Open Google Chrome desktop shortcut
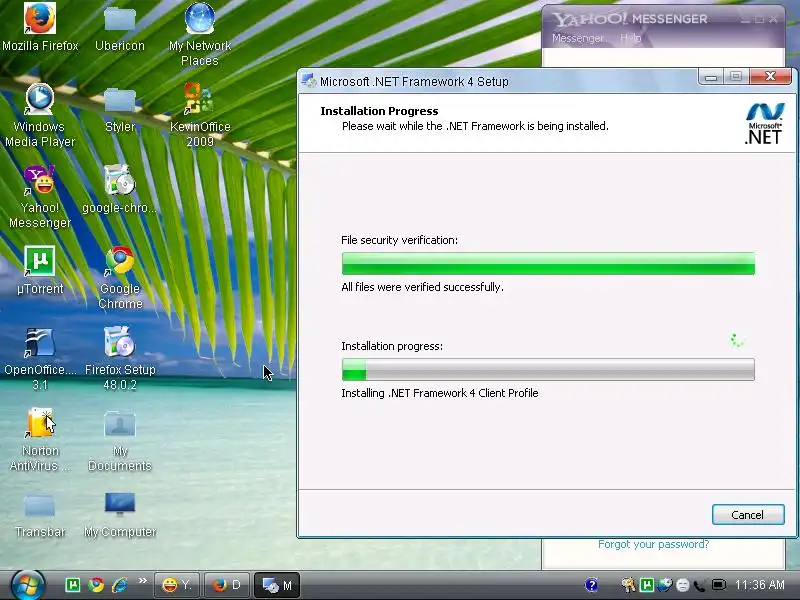 click(120, 278)
